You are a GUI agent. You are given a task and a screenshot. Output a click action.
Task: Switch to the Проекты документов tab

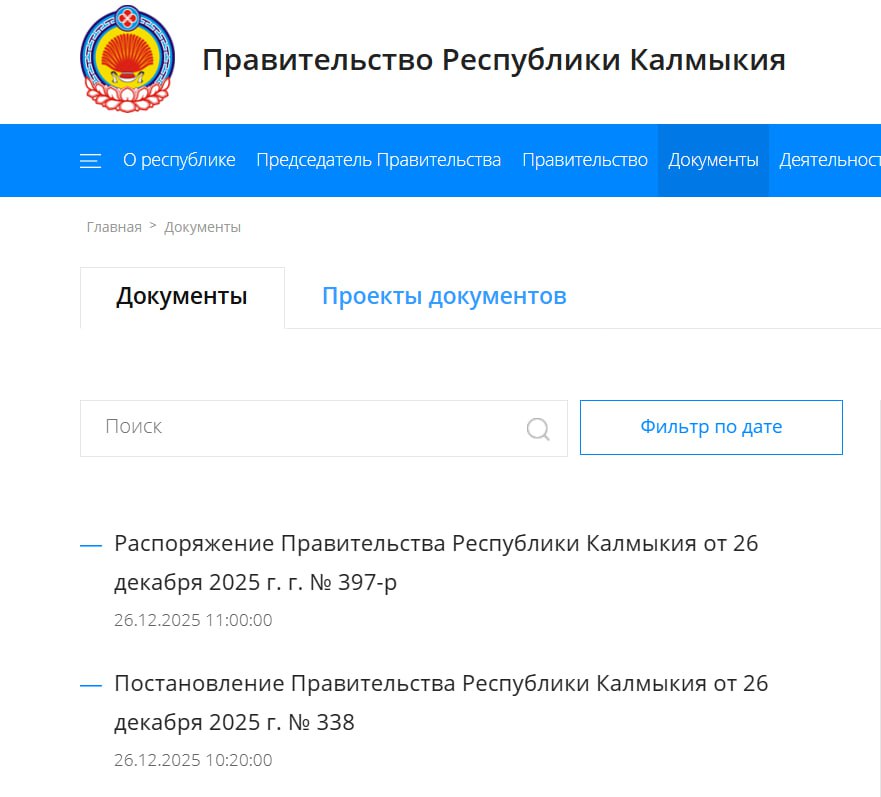(444, 296)
